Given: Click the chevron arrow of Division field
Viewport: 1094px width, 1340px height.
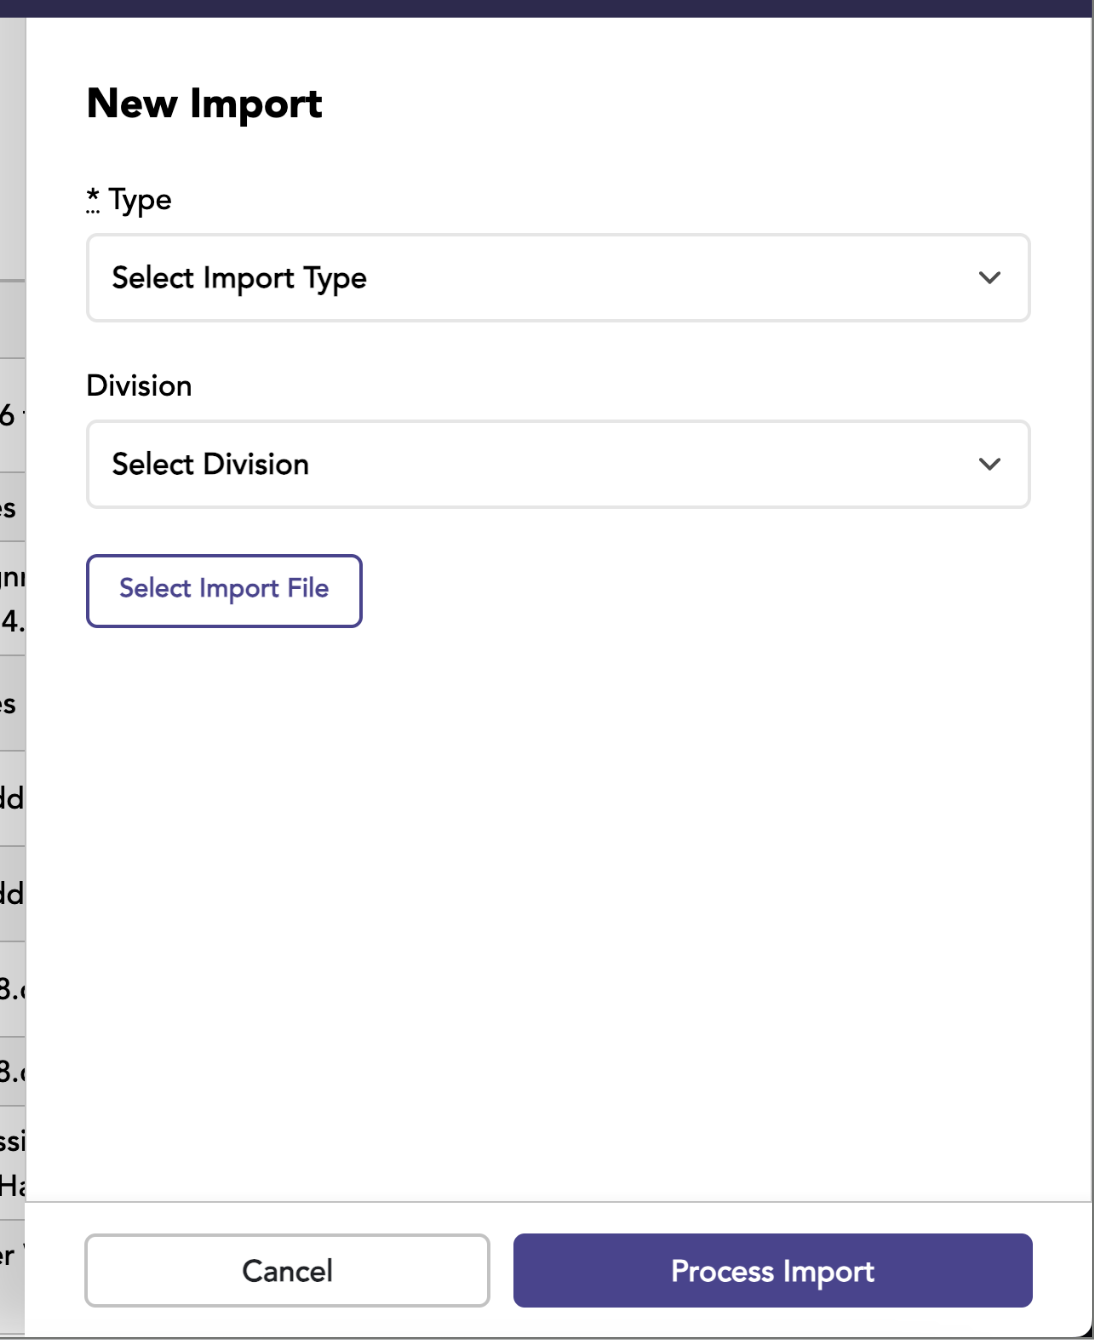Looking at the screenshot, I should pos(989,464).
